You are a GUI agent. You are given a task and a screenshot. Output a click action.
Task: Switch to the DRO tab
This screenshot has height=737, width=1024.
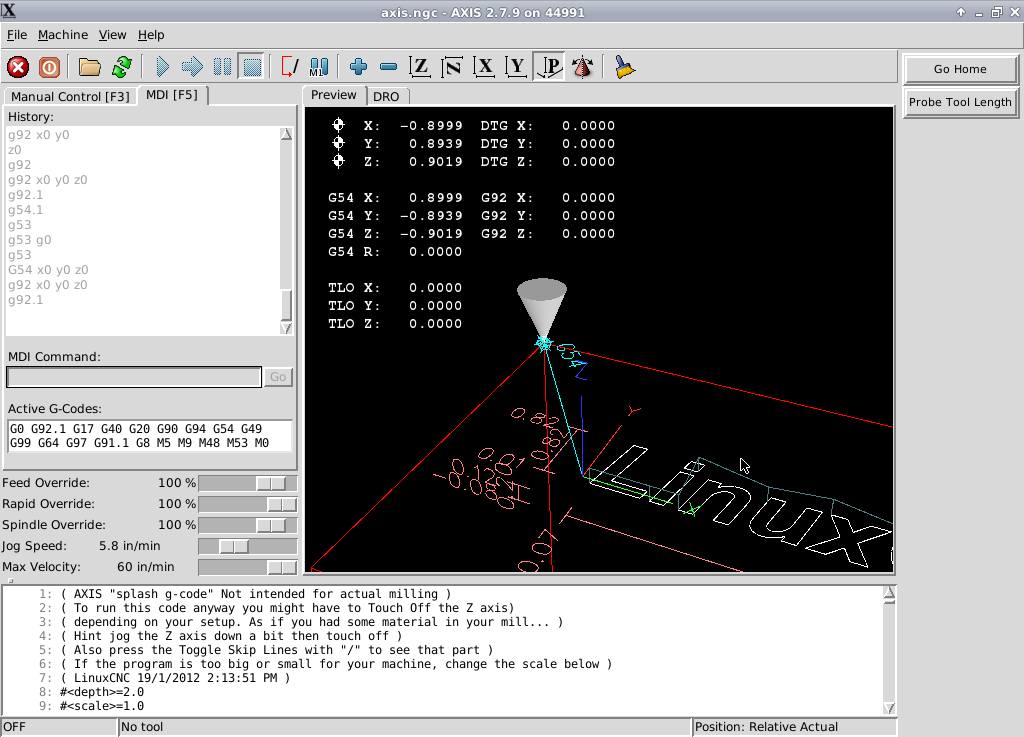point(387,97)
